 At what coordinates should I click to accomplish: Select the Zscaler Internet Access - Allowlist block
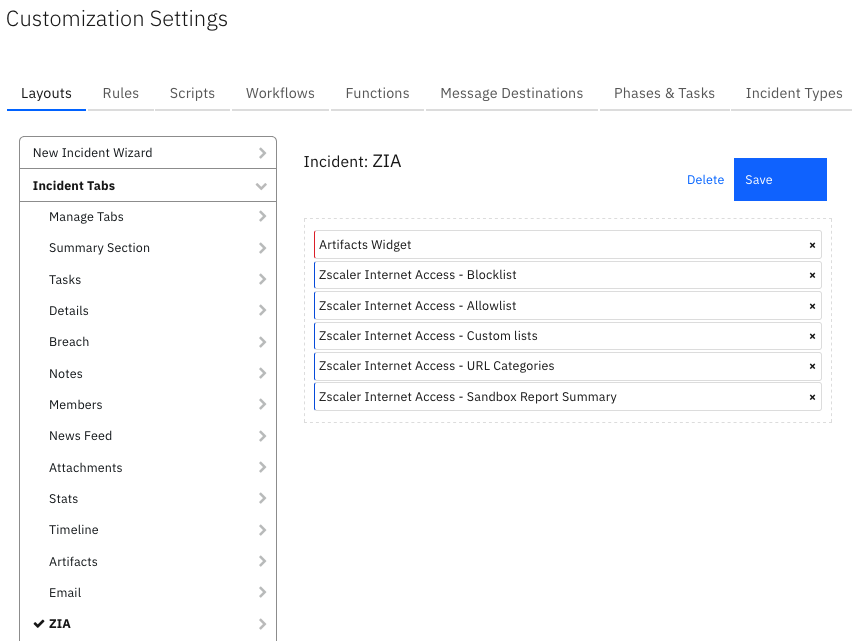point(568,305)
